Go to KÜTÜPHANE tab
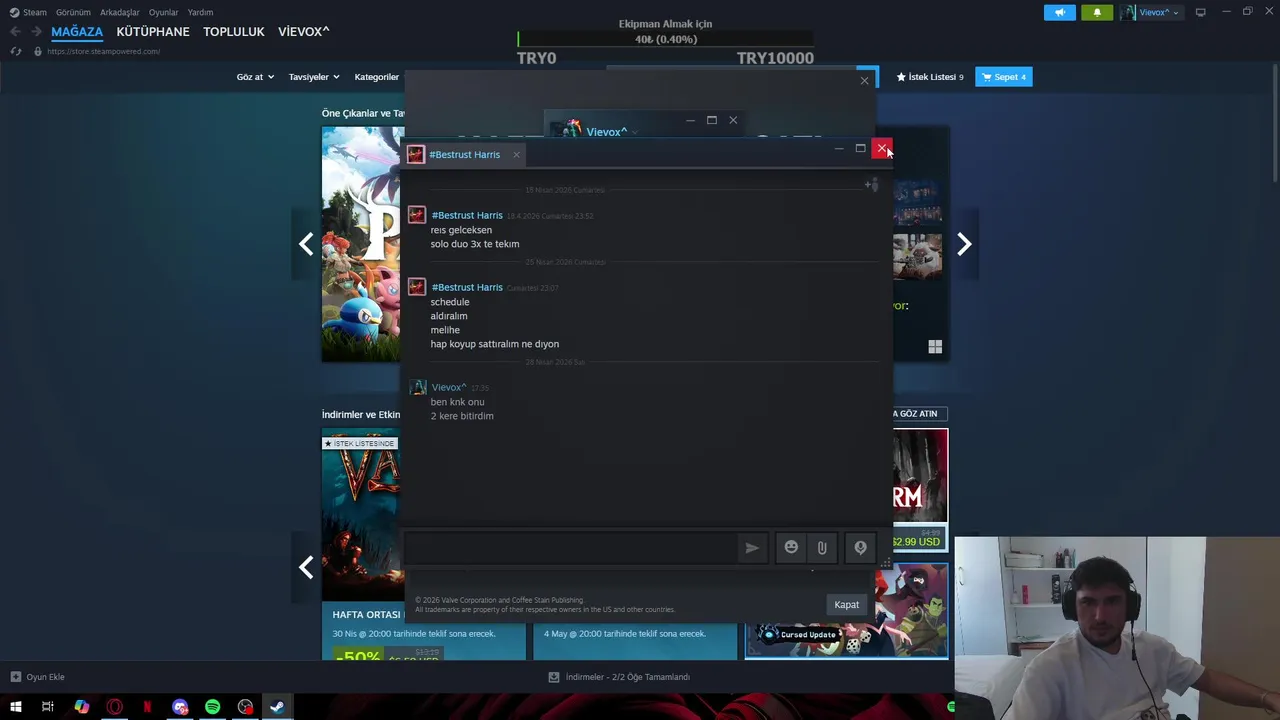Screen dimensions: 1280x720 point(153,32)
